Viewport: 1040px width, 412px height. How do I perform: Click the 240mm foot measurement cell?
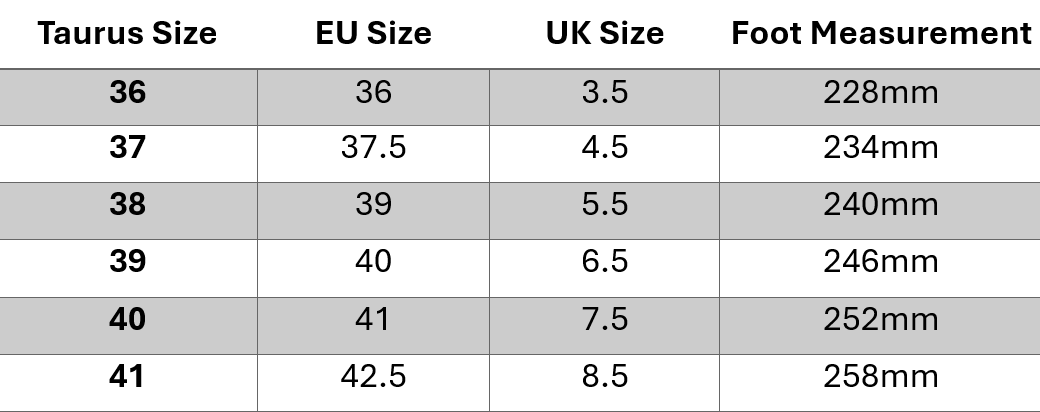click(880, 205)
